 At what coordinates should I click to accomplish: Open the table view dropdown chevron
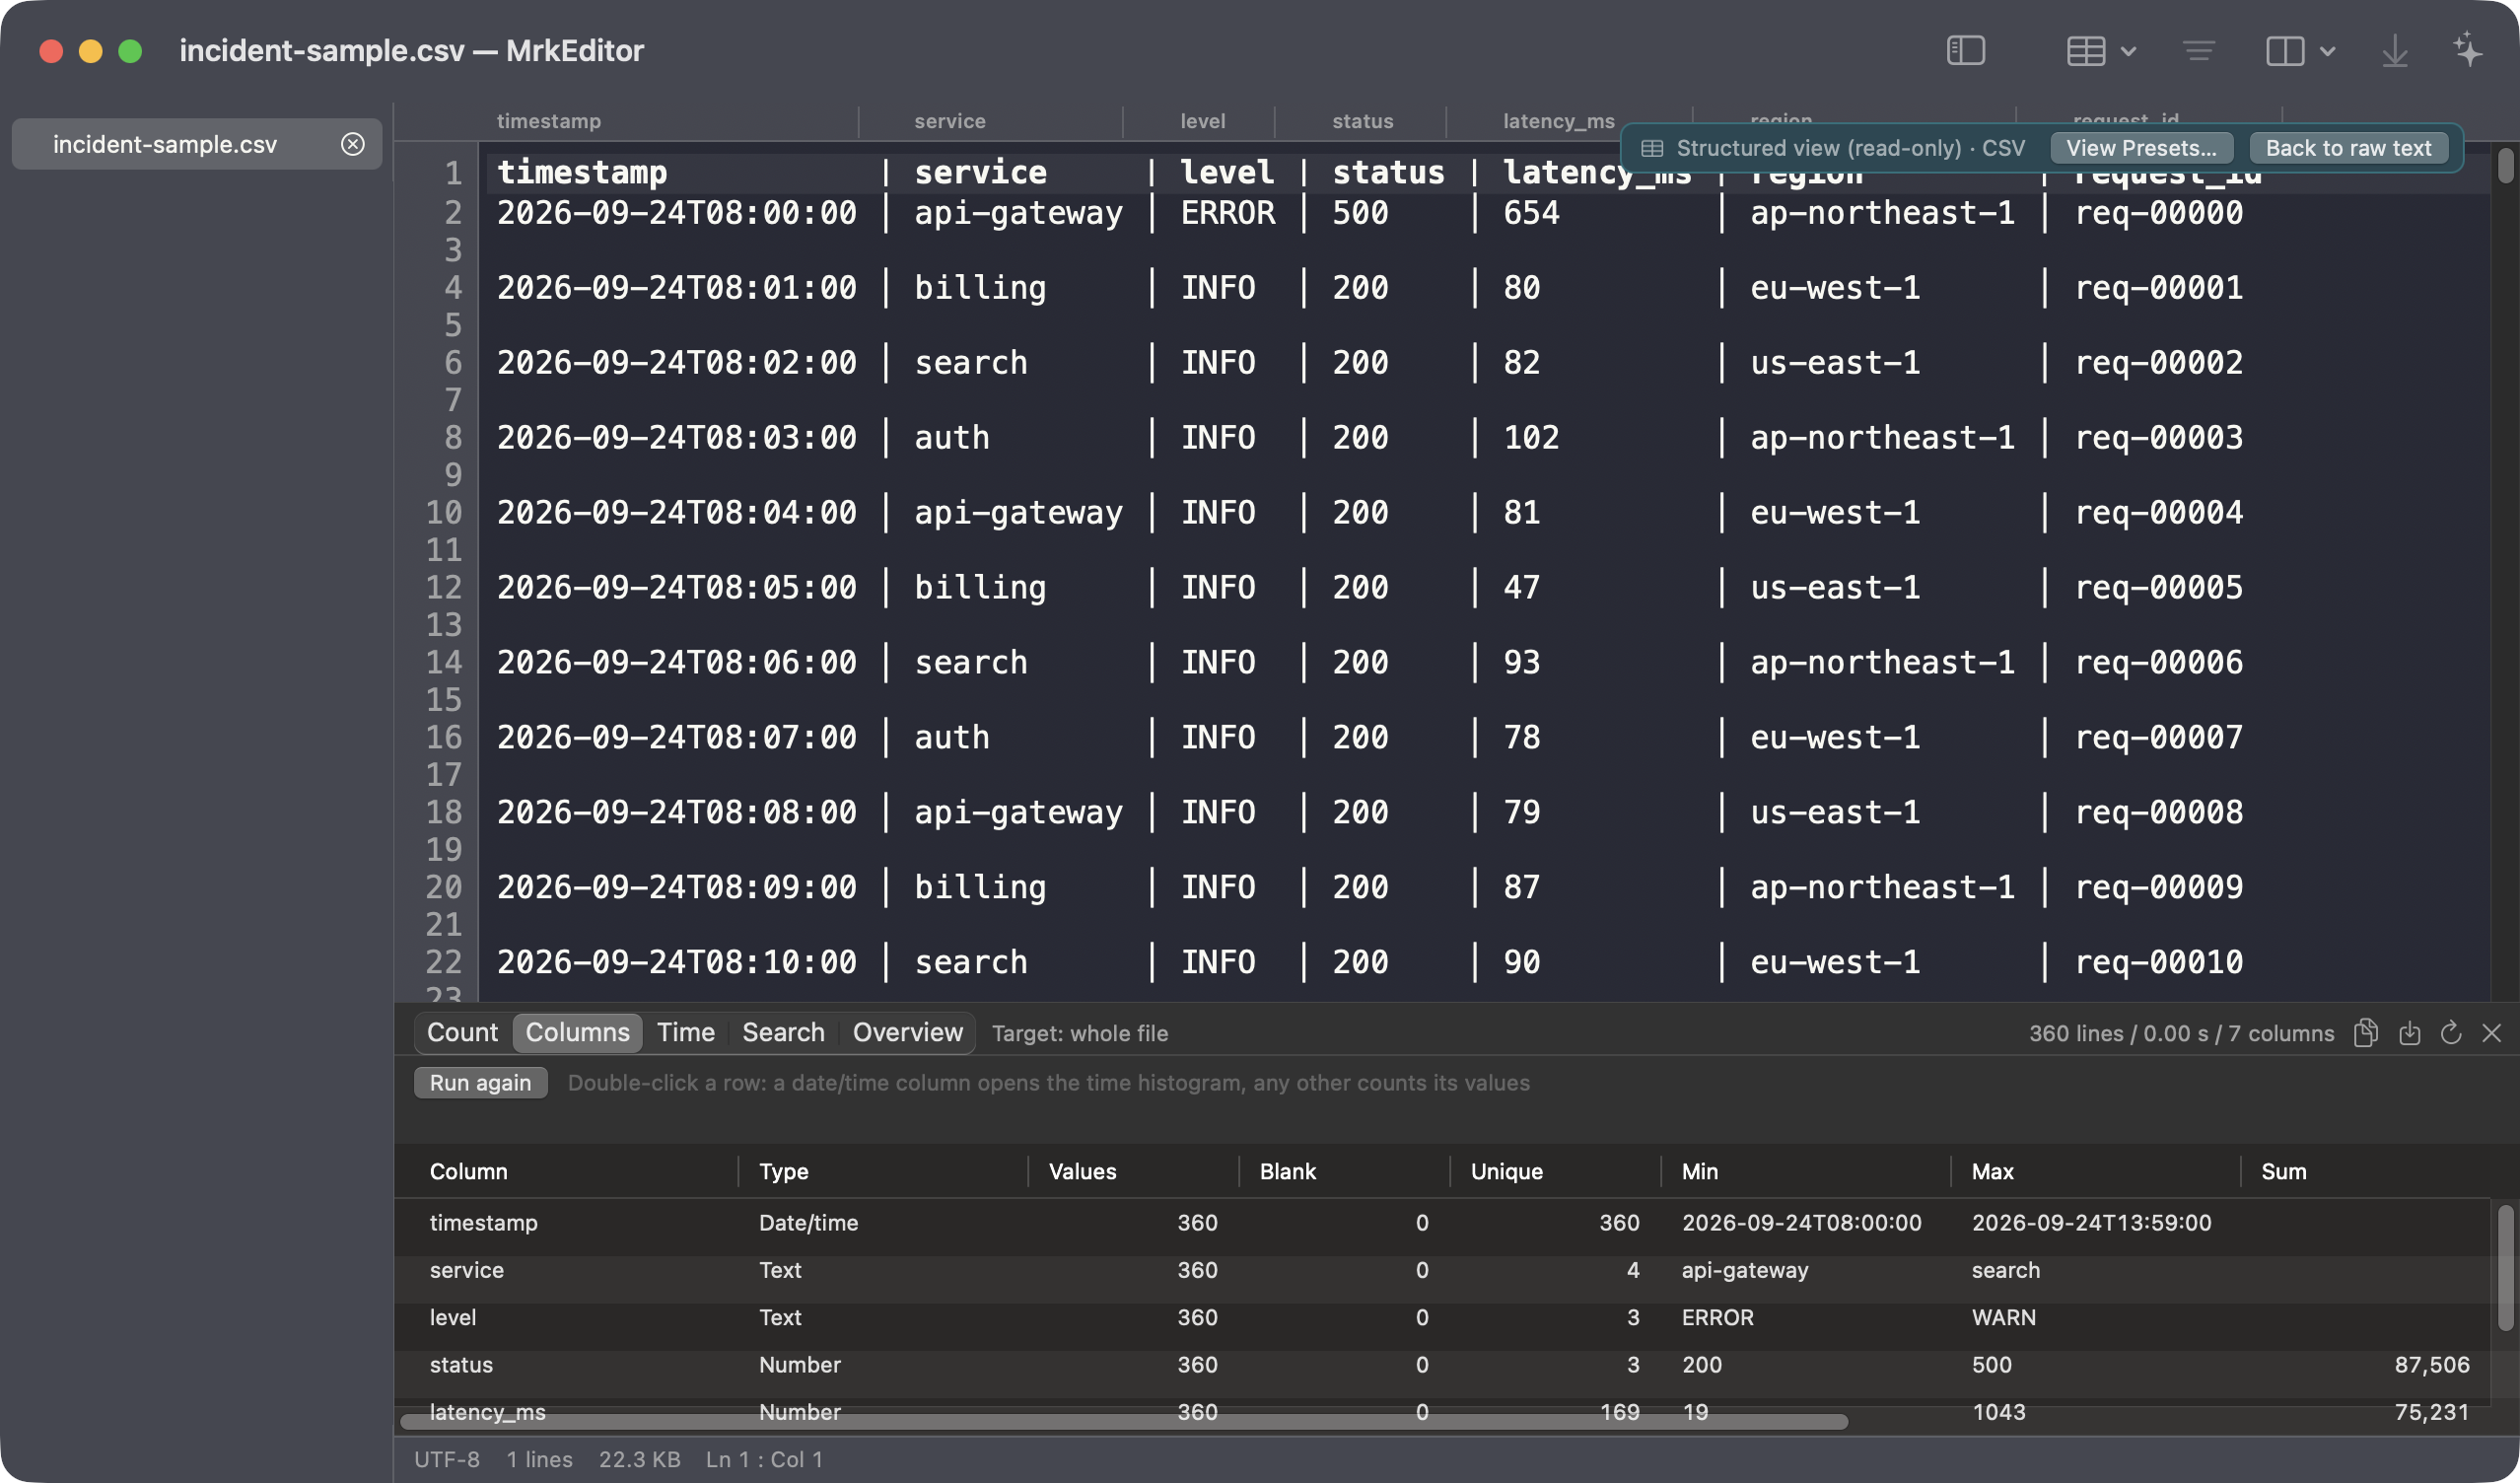[2128, 51]
